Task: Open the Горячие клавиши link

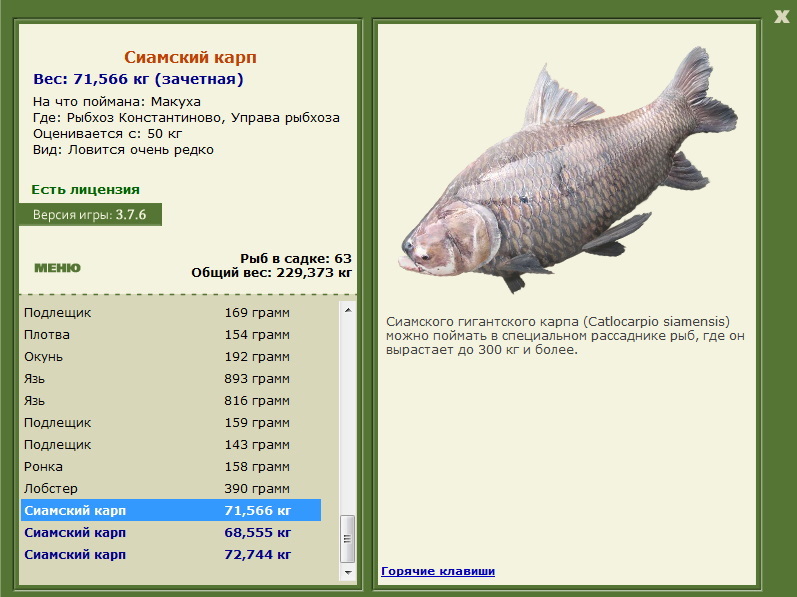Action: 438,571
